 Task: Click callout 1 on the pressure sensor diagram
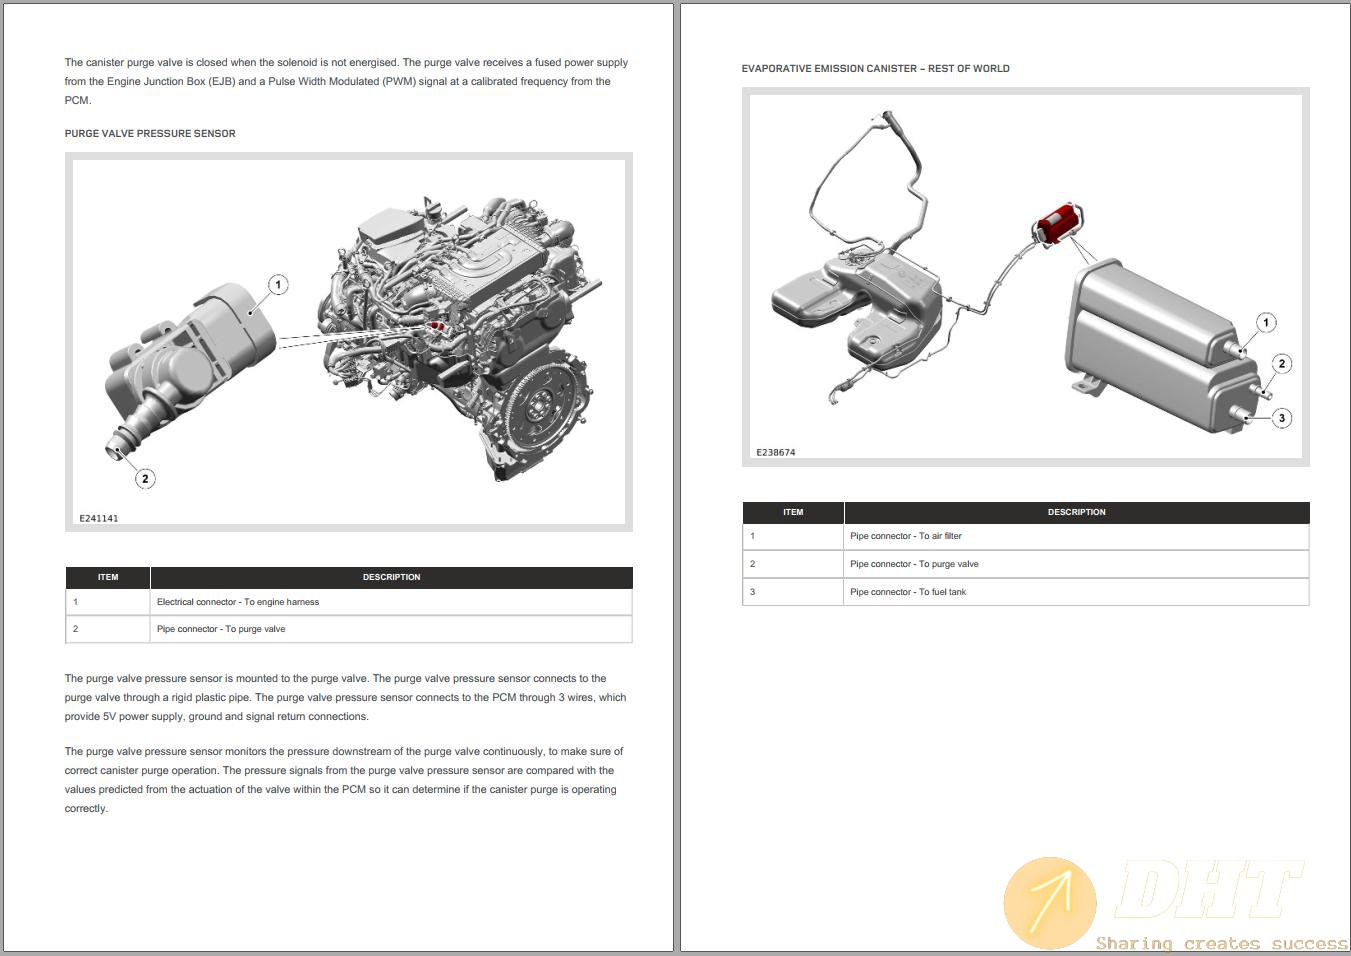tap(278, 285)
